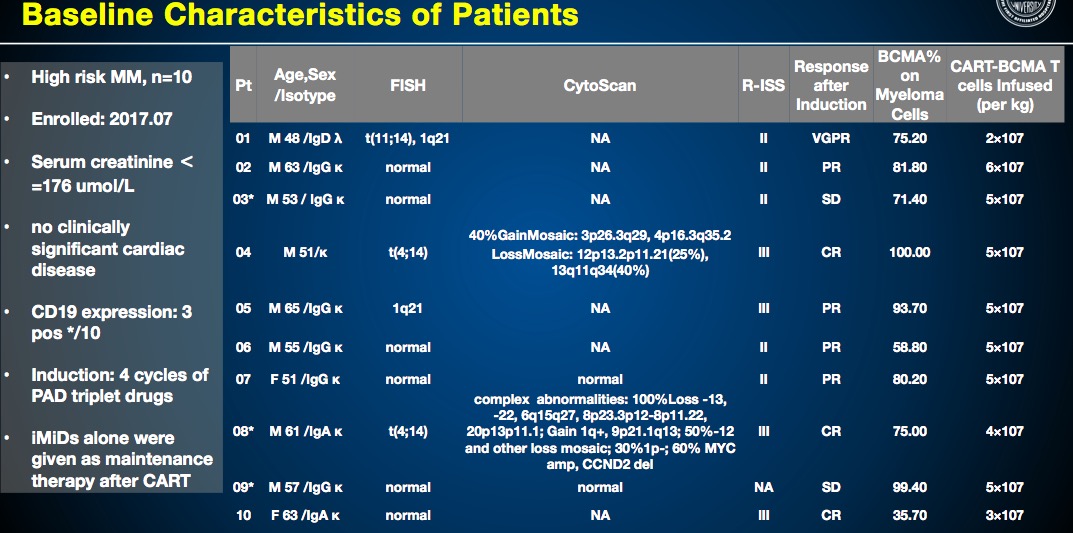
Task: Click the 'Response after Induction' header
Action: [x=831, y=86]
